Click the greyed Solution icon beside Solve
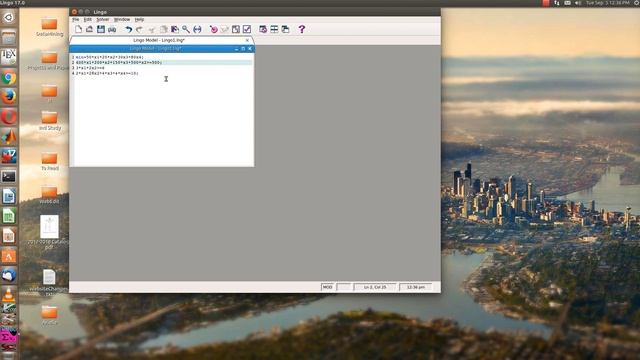This screenshot has height=360, width=640. pyautogui.click(x=224, y=29)
